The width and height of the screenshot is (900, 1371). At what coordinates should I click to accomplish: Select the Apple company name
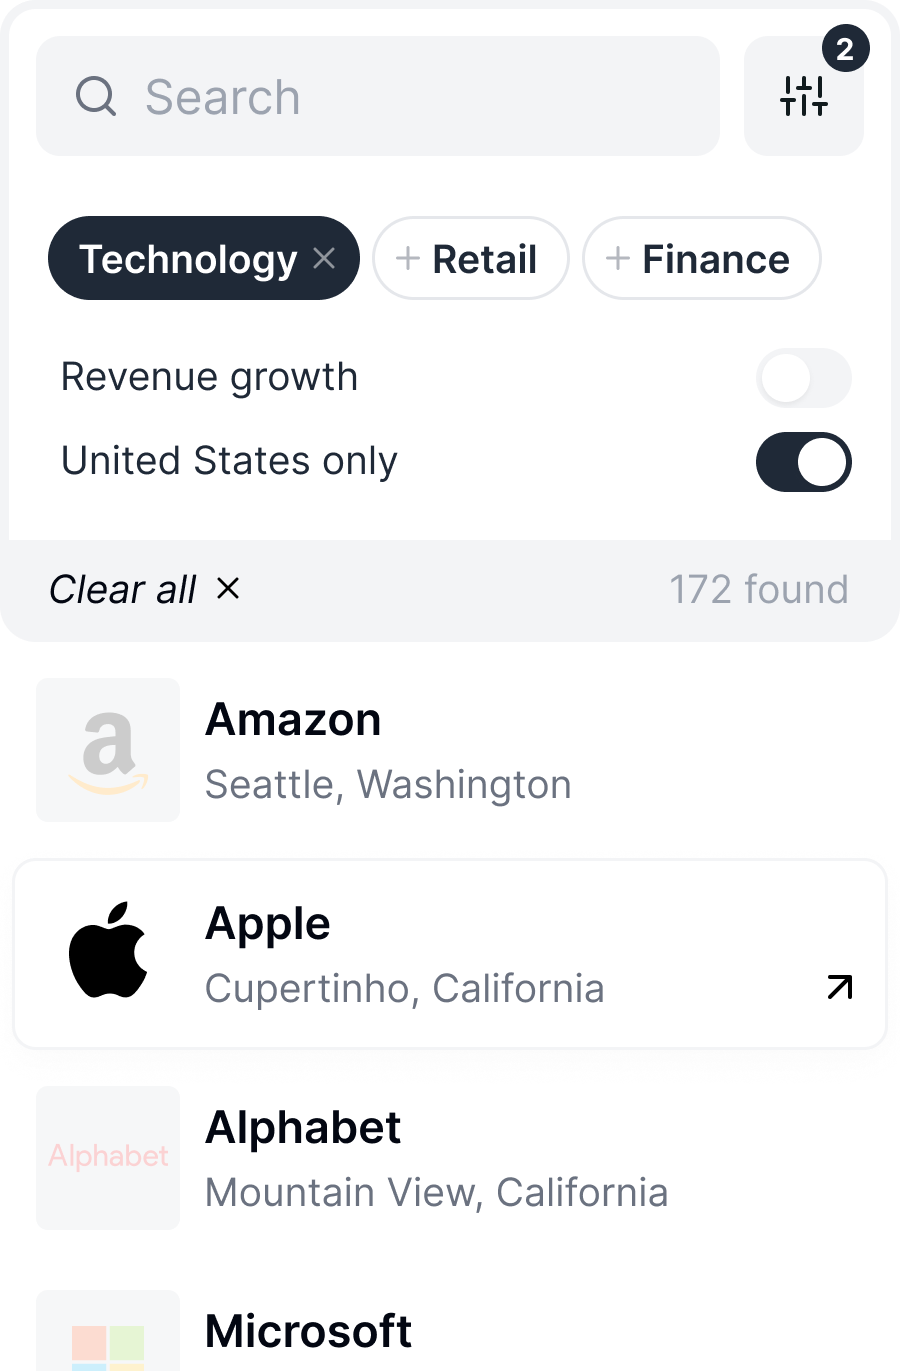pyautogui.click(x=268, y=924)
